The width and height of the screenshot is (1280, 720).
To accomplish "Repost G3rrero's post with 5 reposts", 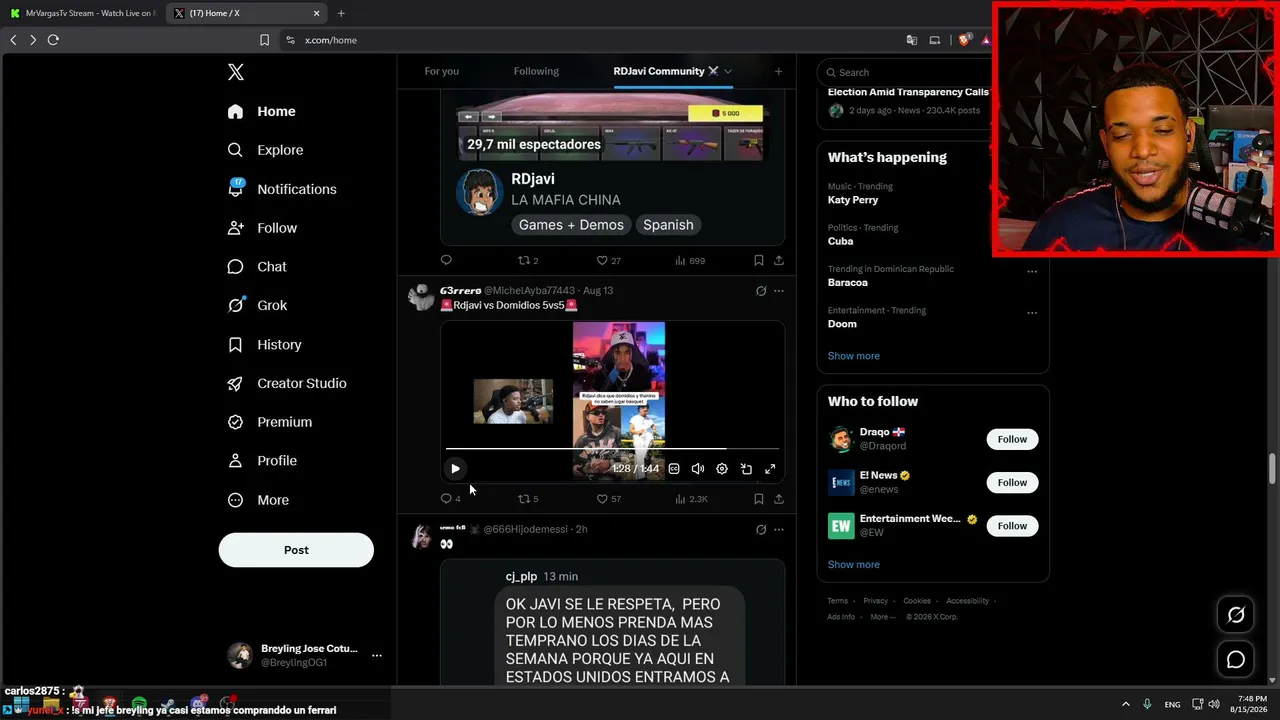I will click(x=527, y=498).
